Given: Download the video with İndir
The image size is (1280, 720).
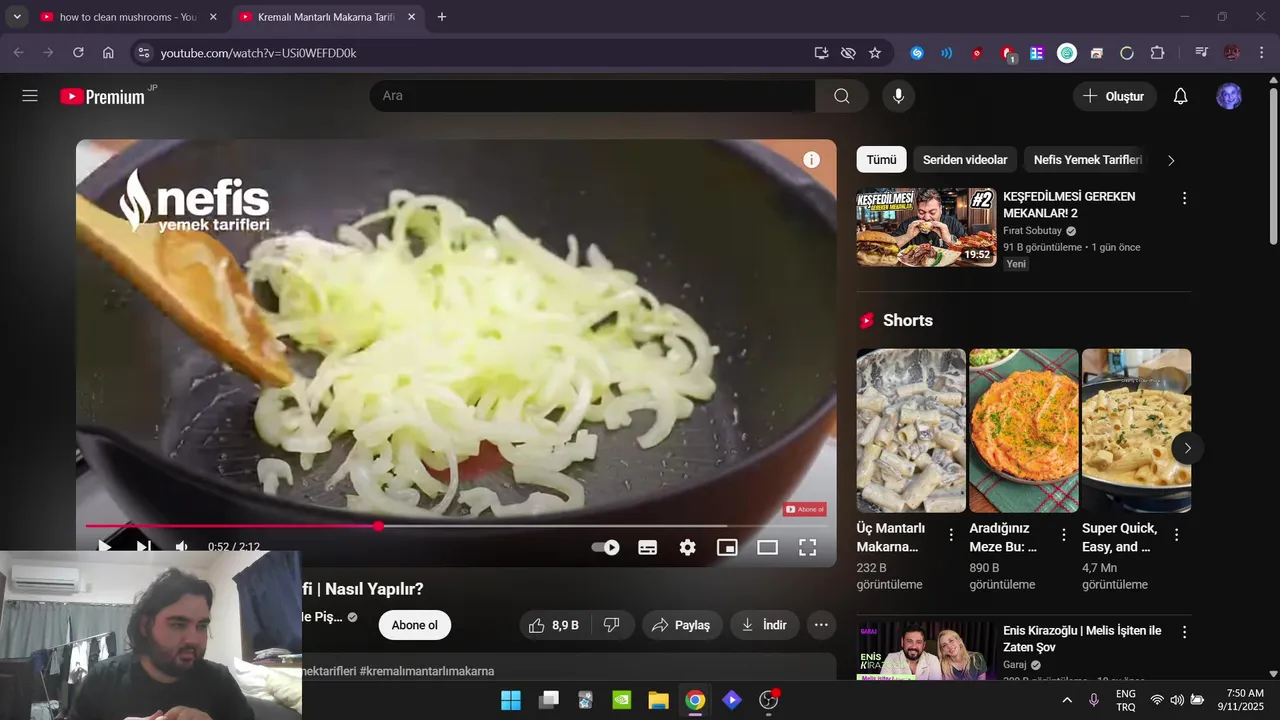Looking at the screenshot, I should 764,625.
